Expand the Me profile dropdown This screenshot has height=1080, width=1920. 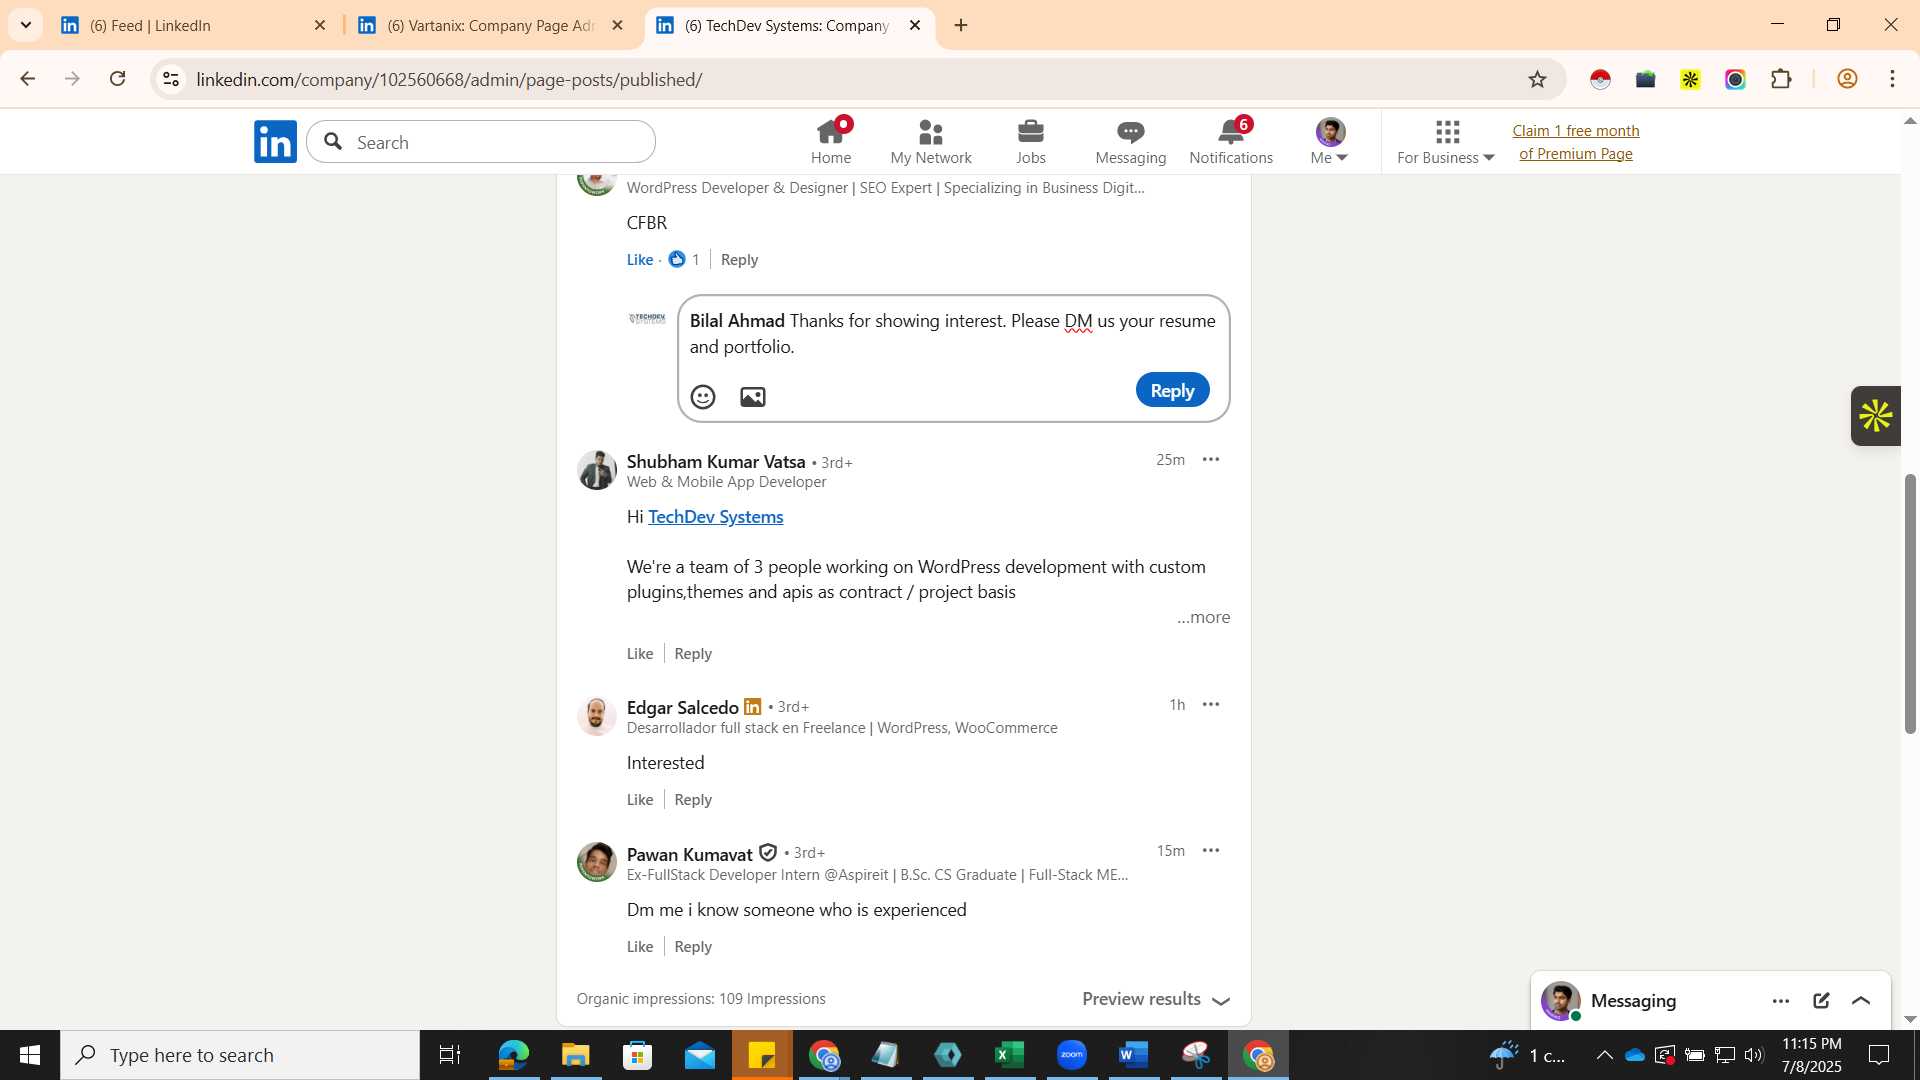click(1330, 142)
